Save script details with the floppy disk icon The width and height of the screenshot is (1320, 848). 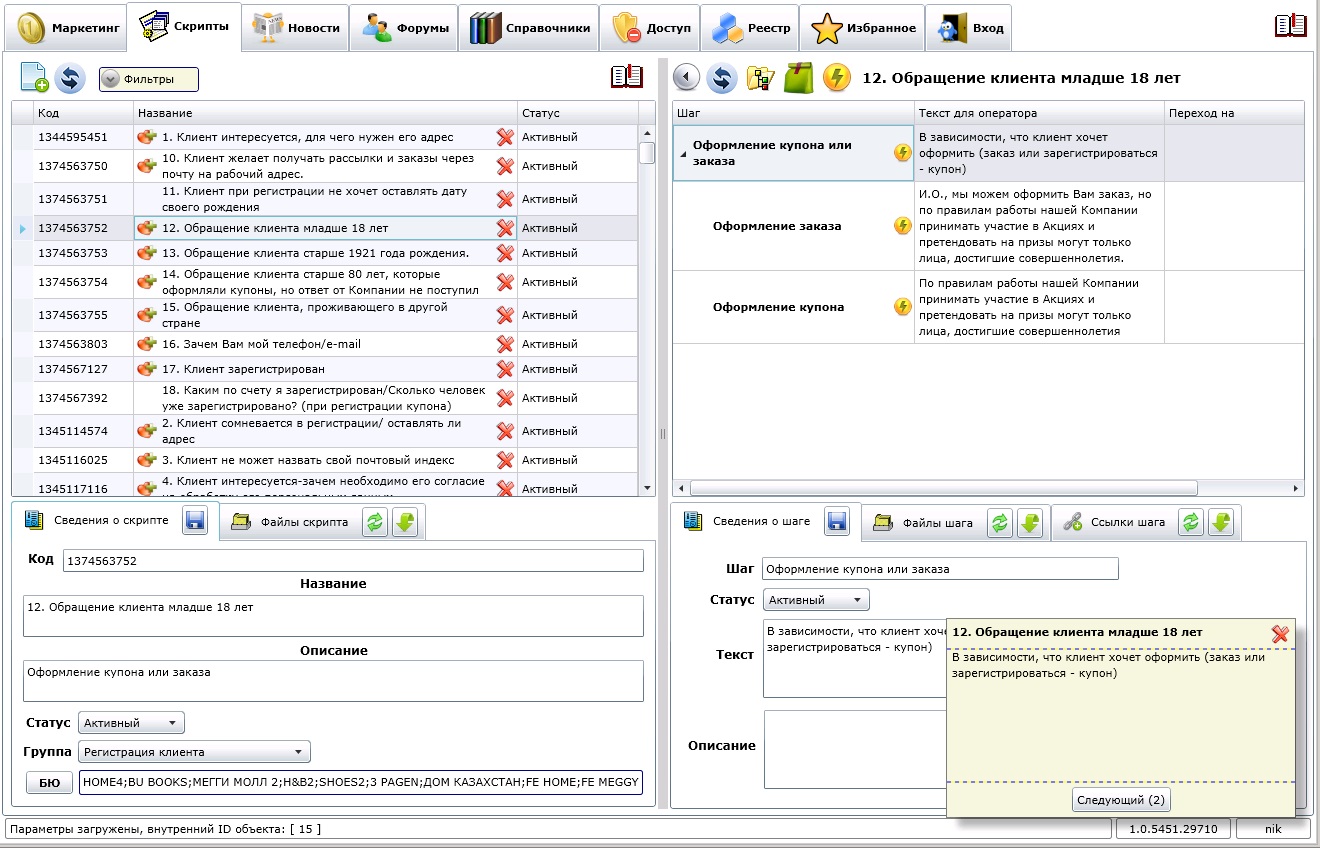[x=195, y=521]
